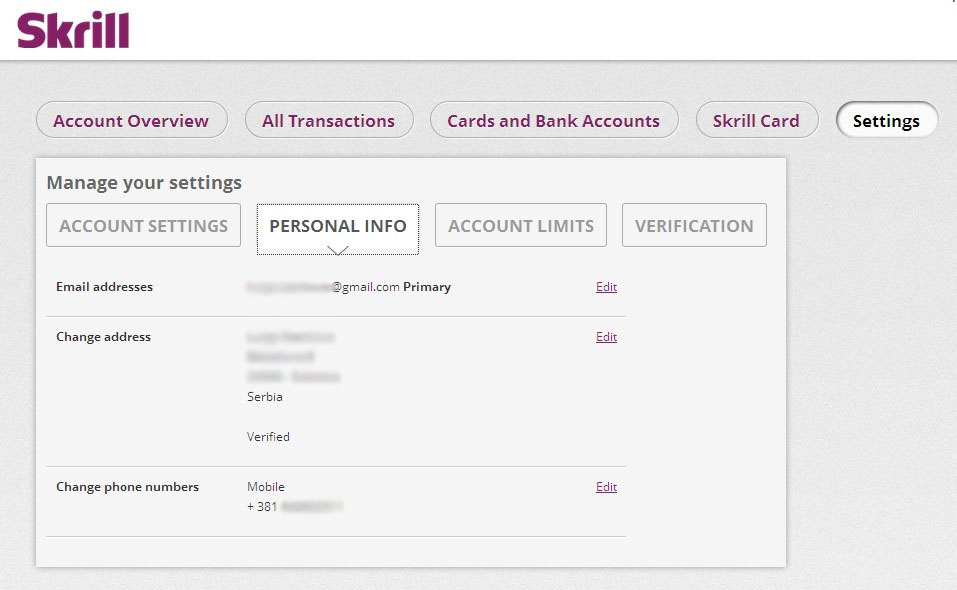Edit the phone numbers
The width and height of the screenshot is (957, 590).
point(606,487)
